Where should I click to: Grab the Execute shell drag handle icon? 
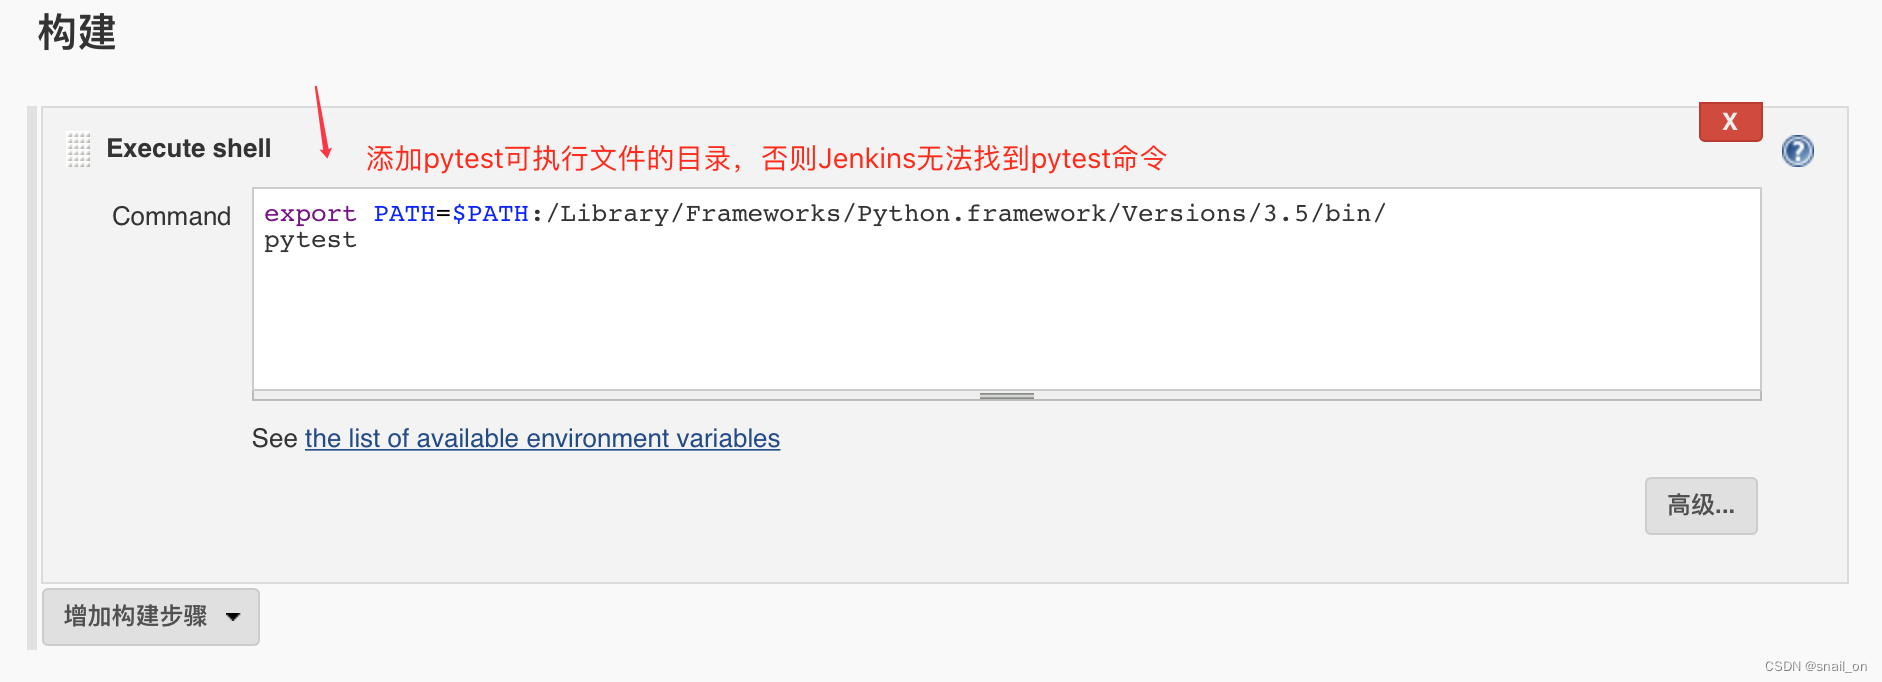point(79,149)
